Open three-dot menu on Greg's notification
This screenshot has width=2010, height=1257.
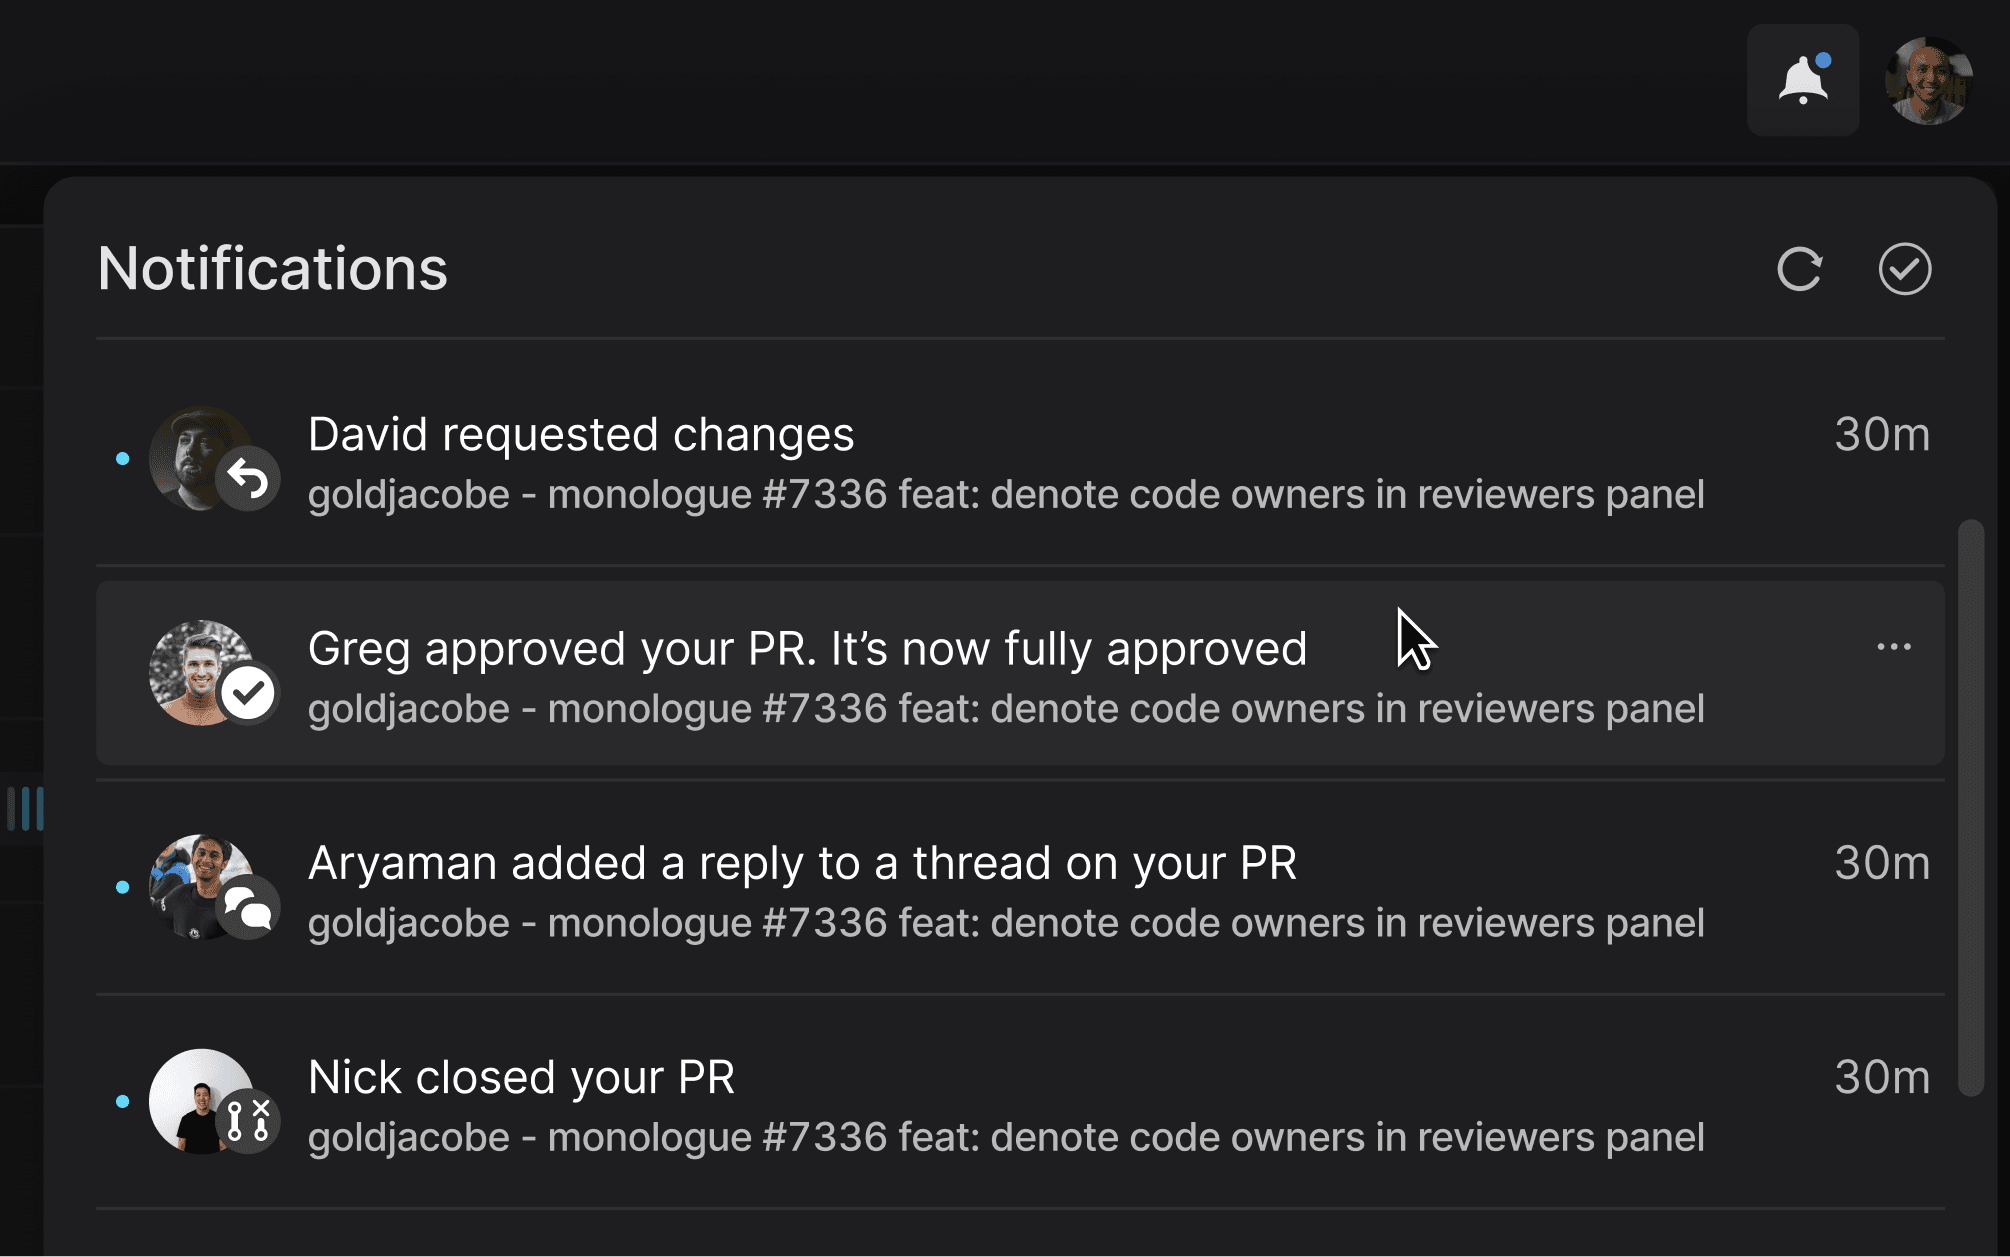[1893, 647]
